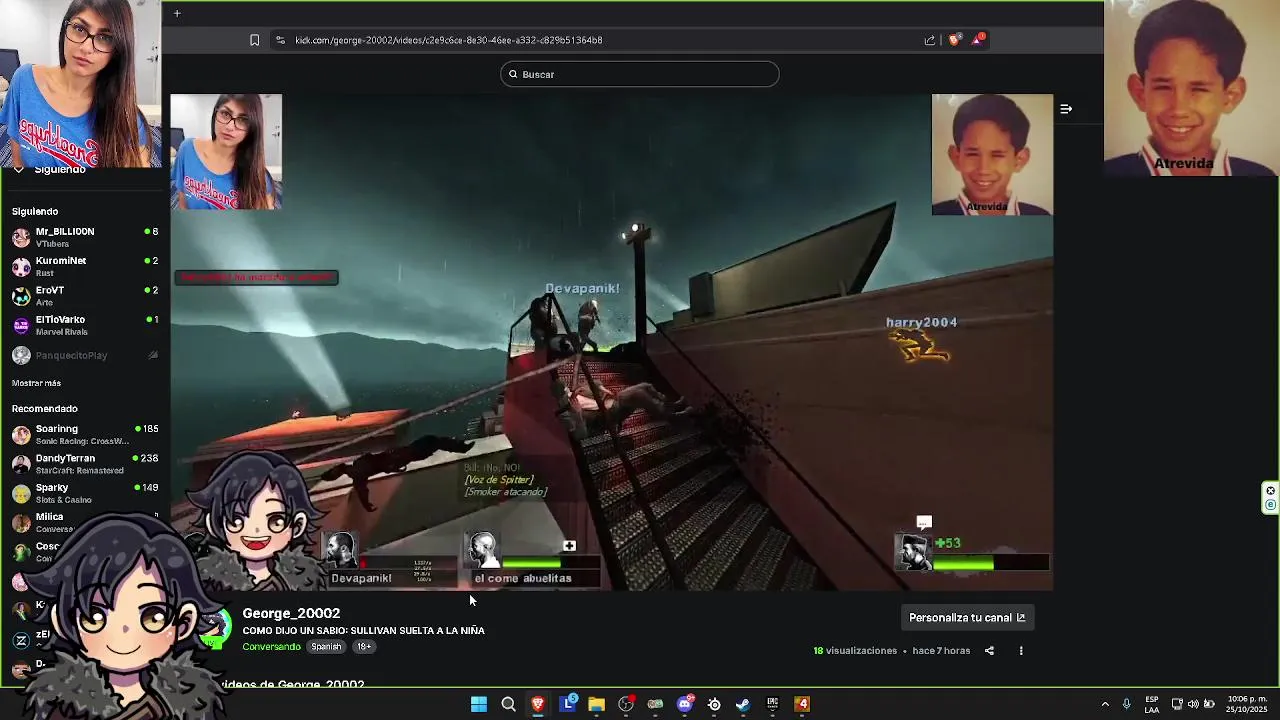1280x720 pixels.
Task: Show hidden system tray icons
Action: tap(1105, 704)
